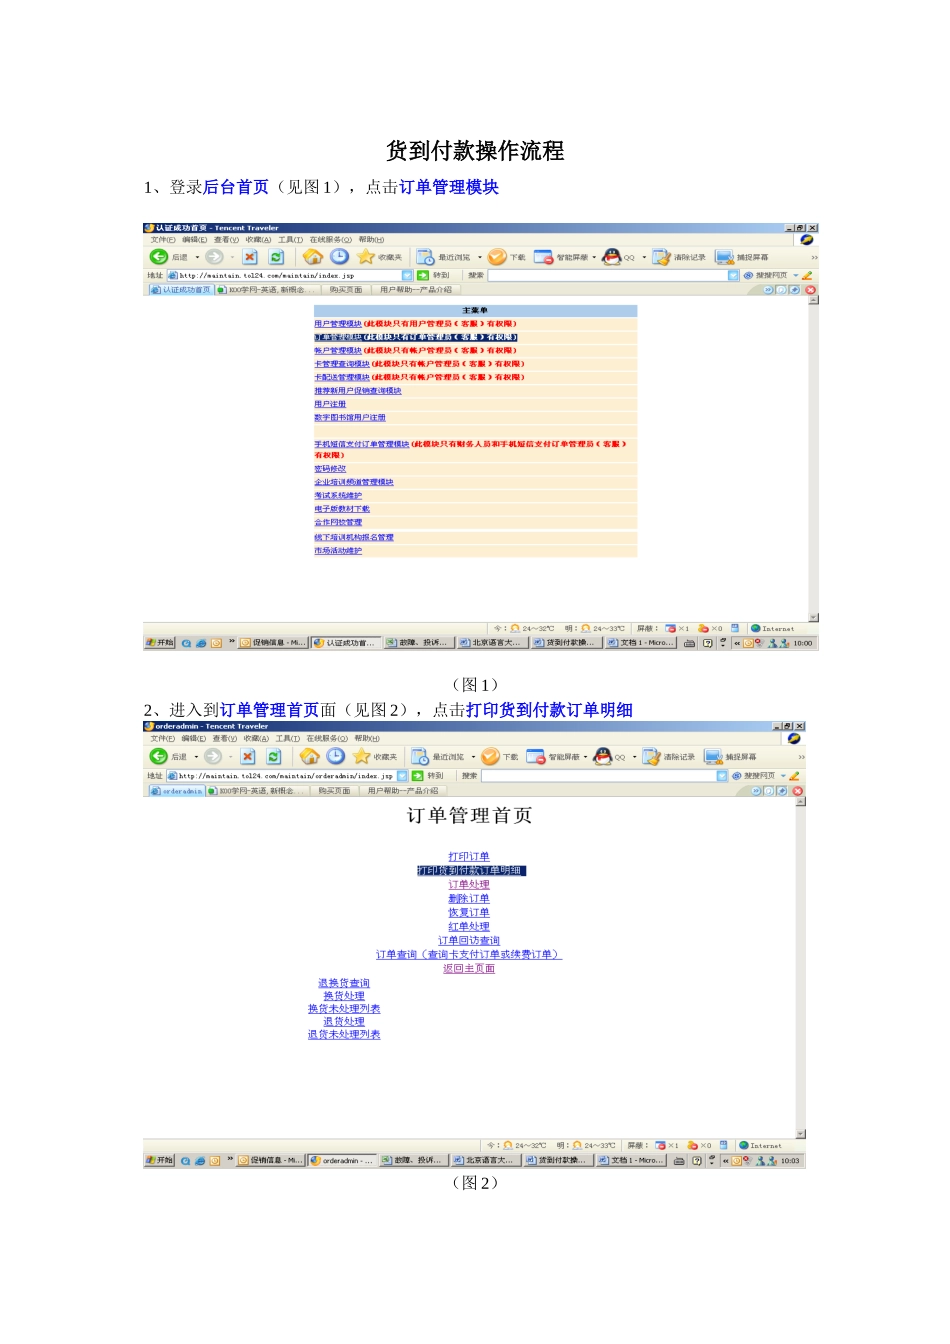950x1344 pixels.
Task: Expand 智能屏蔽 dropdown arrow in 认证成功首页 browser
Action: coord(594,257)
